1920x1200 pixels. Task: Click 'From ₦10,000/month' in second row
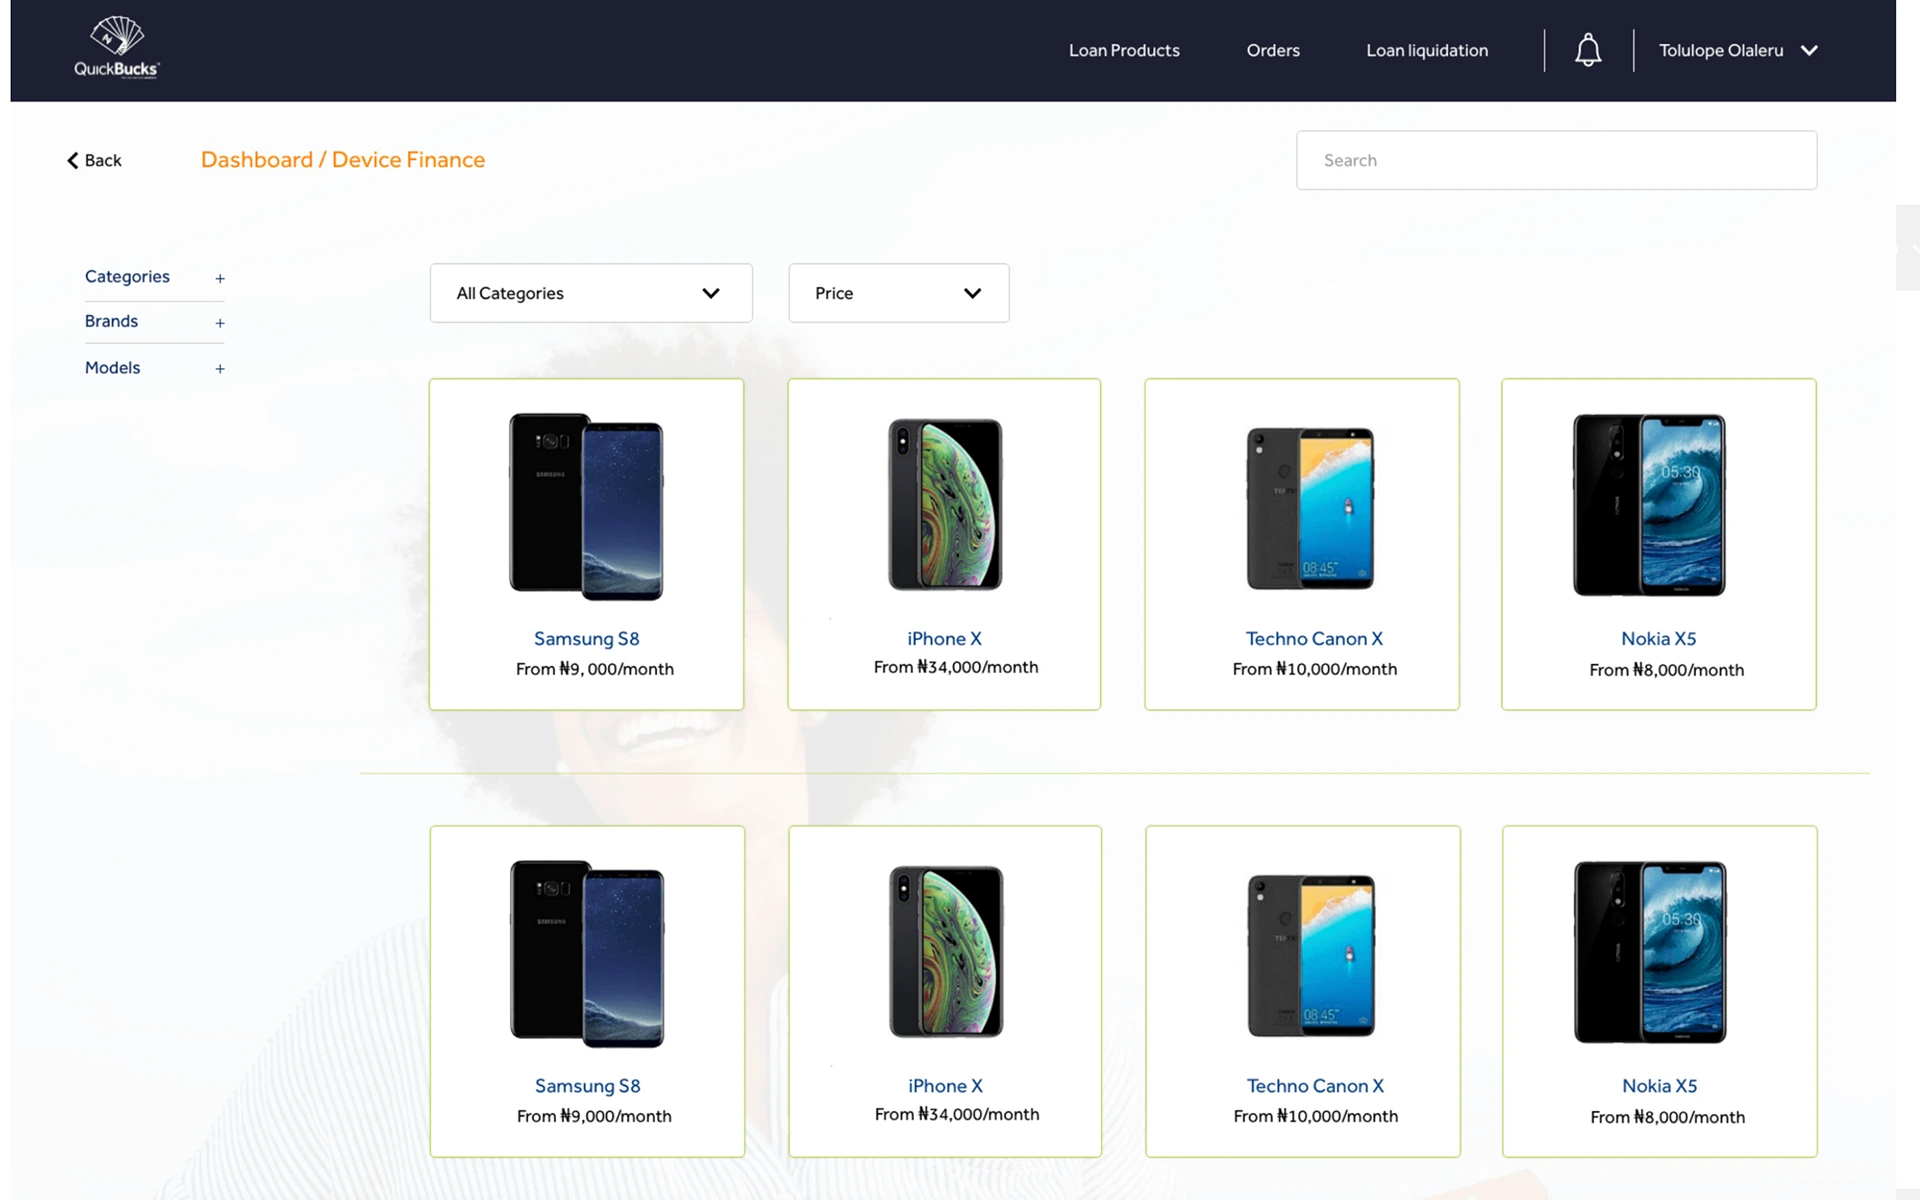1316,1116
